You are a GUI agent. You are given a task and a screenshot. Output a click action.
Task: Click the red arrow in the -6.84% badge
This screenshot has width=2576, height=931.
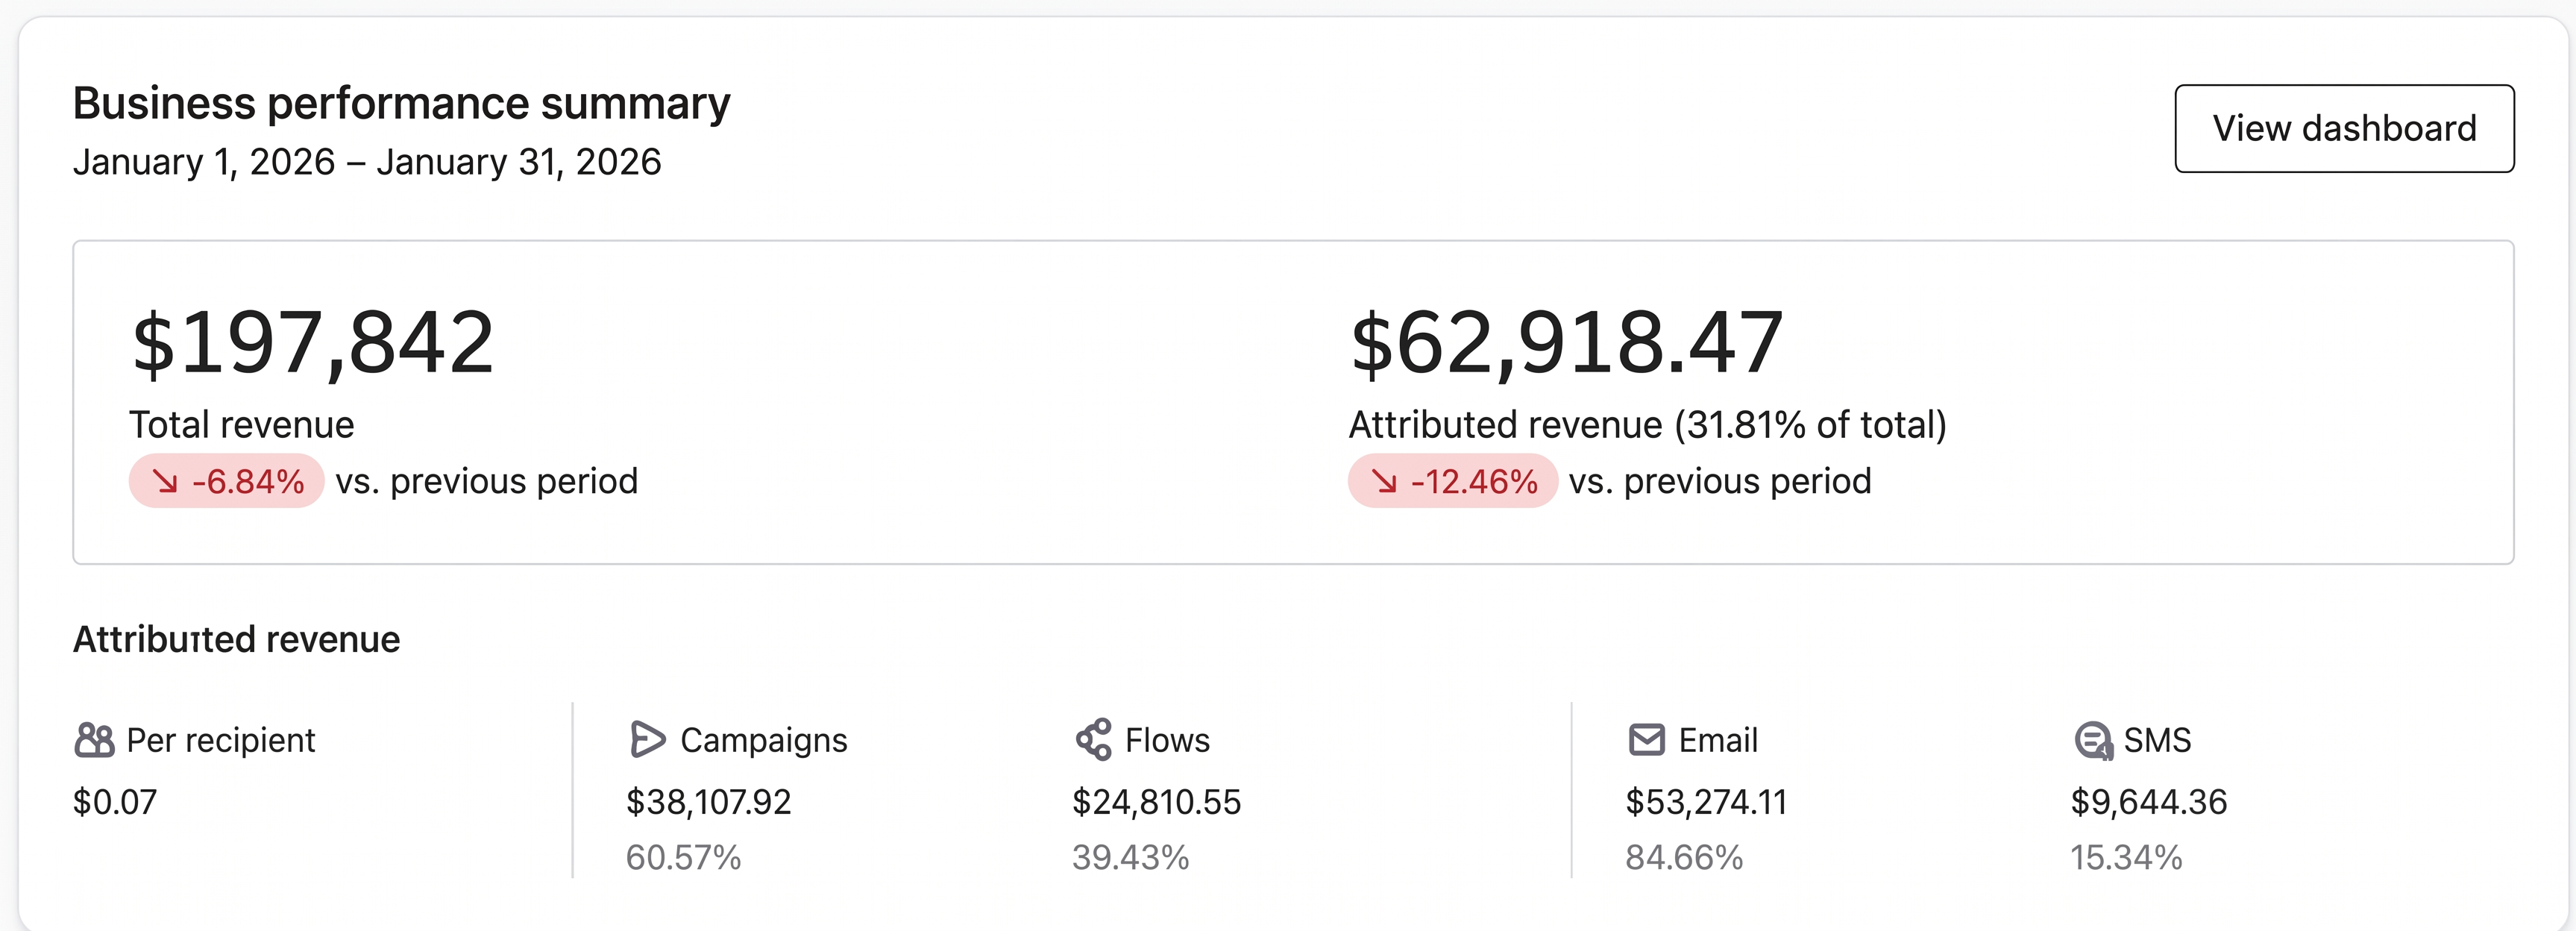(x=168, y=481)
